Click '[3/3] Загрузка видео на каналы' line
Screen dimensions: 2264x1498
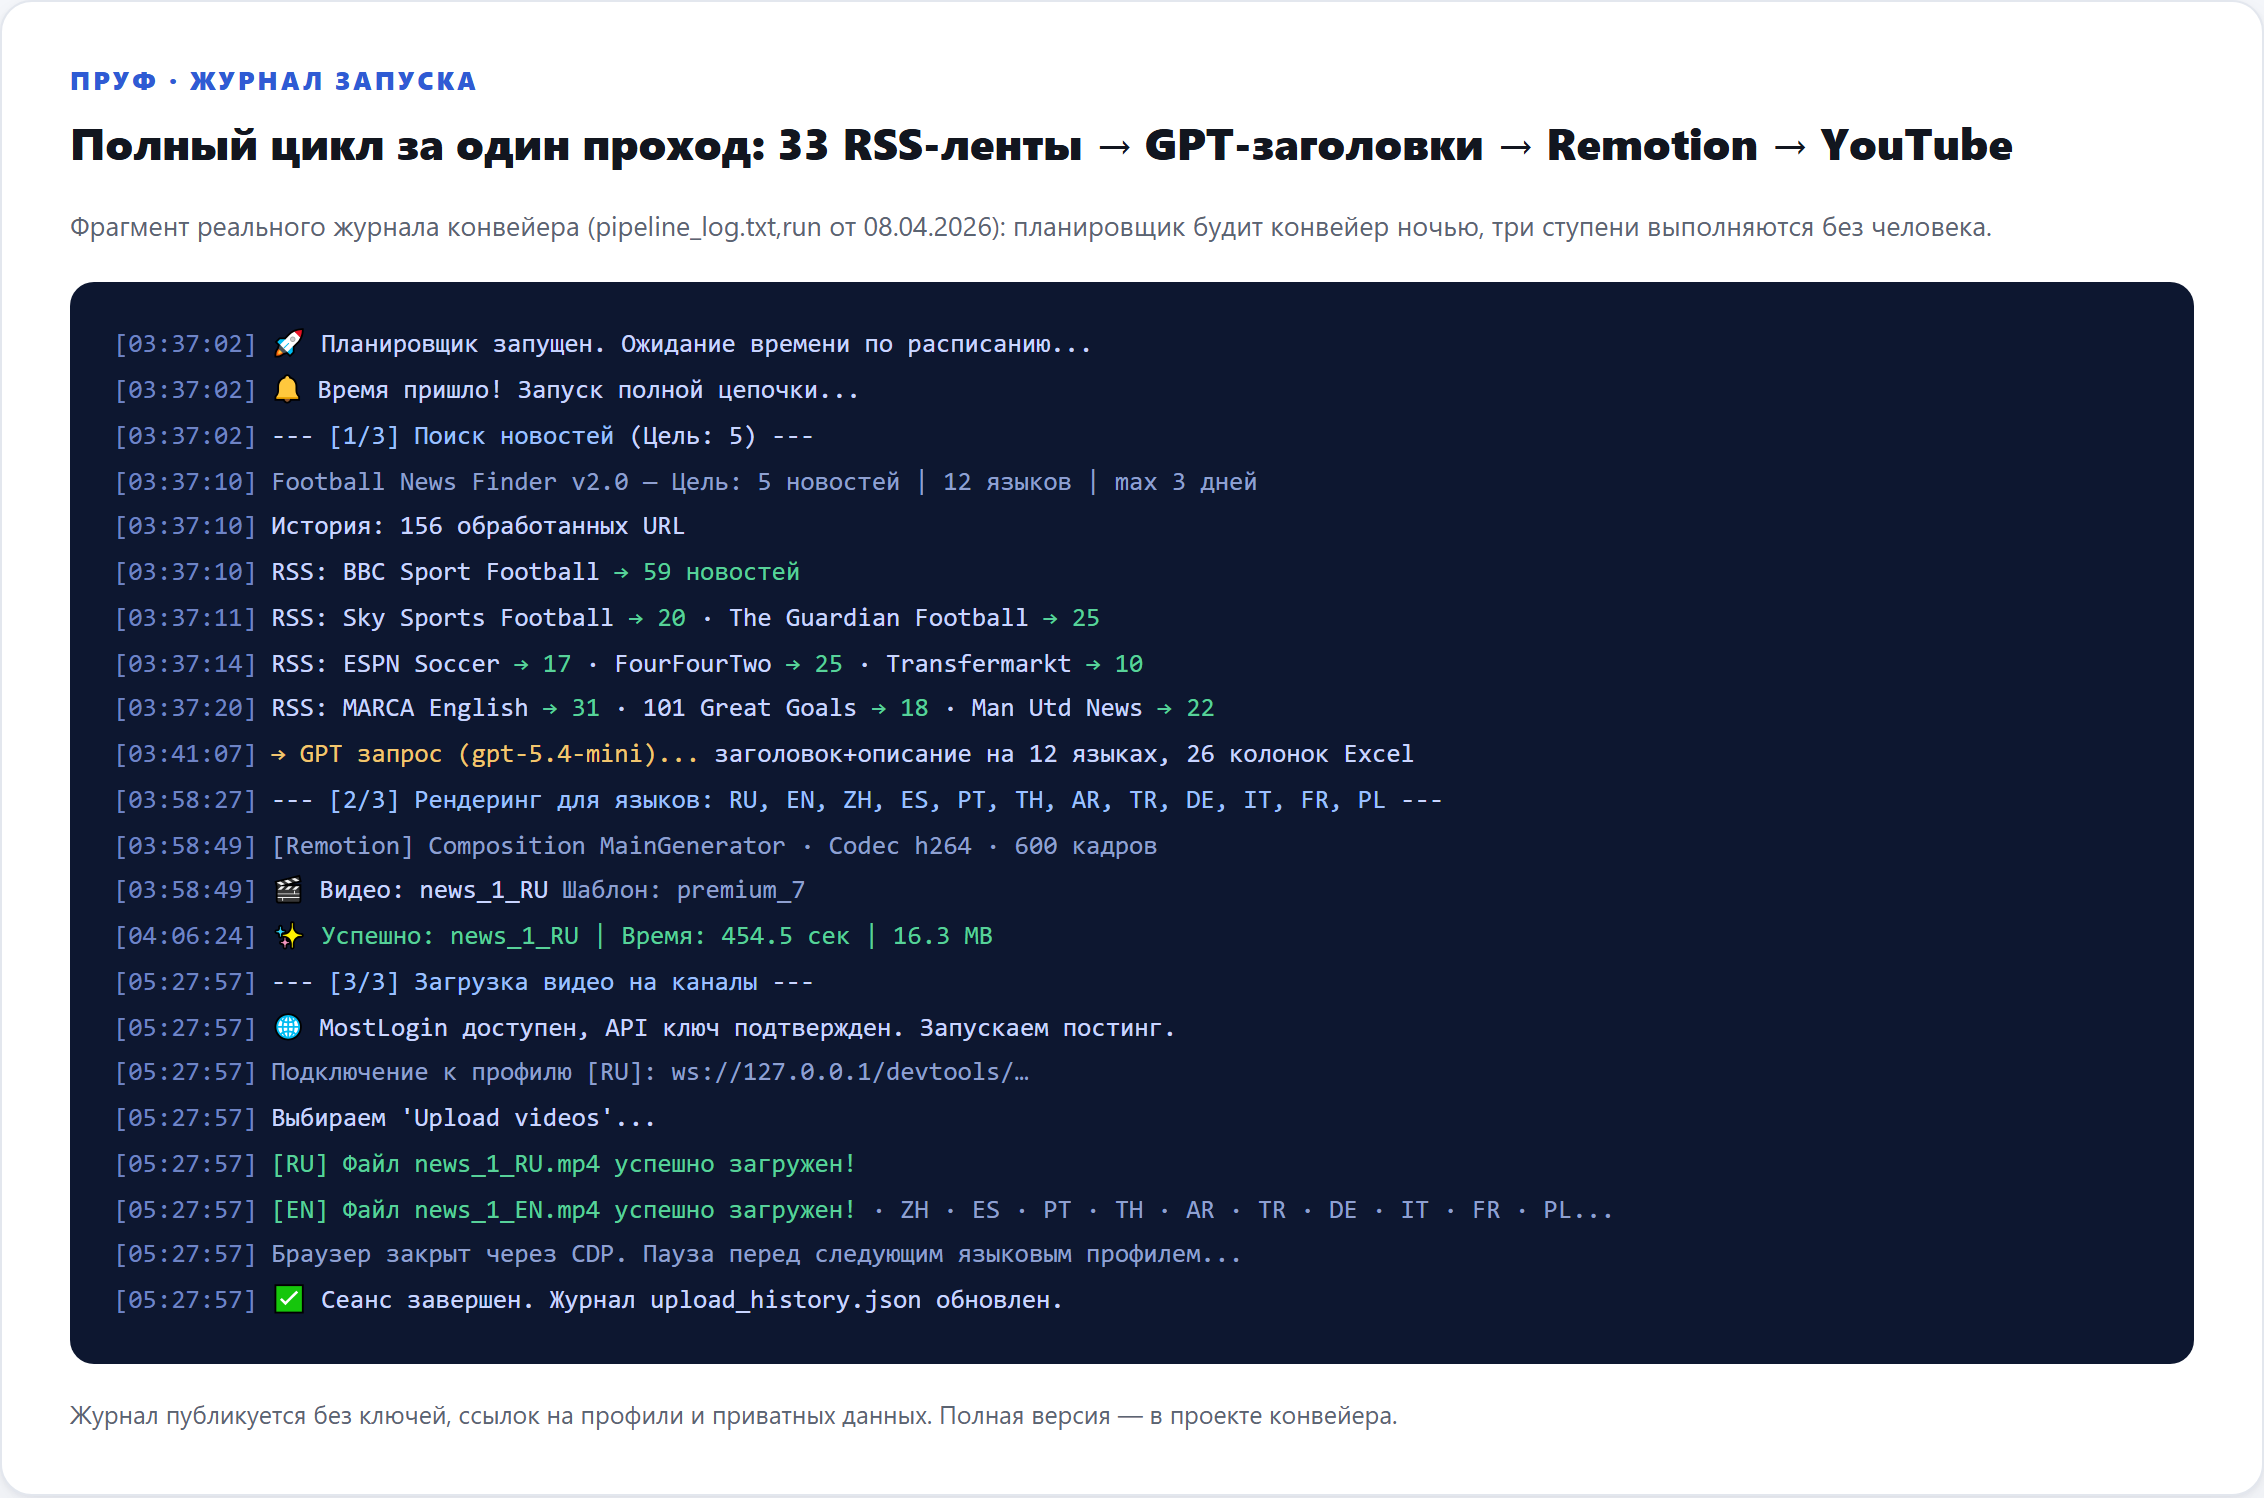[543, 982]
